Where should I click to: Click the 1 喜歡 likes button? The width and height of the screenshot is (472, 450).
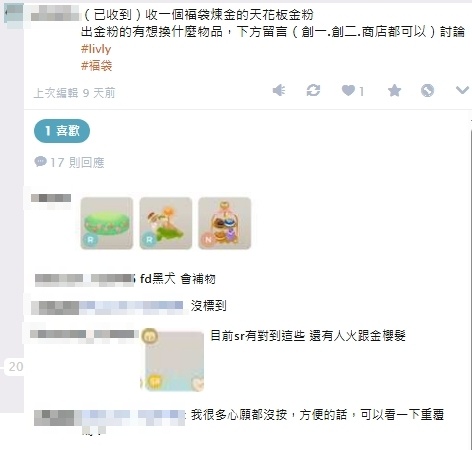pos(62,131)
